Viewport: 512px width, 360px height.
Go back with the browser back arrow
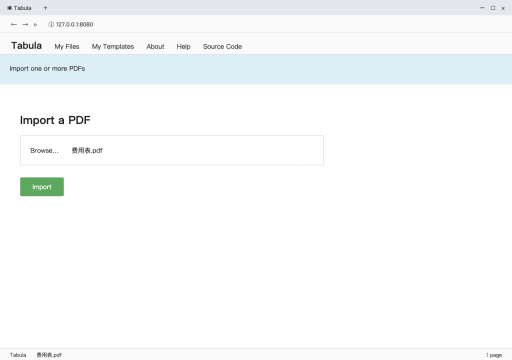pos(14,24)
